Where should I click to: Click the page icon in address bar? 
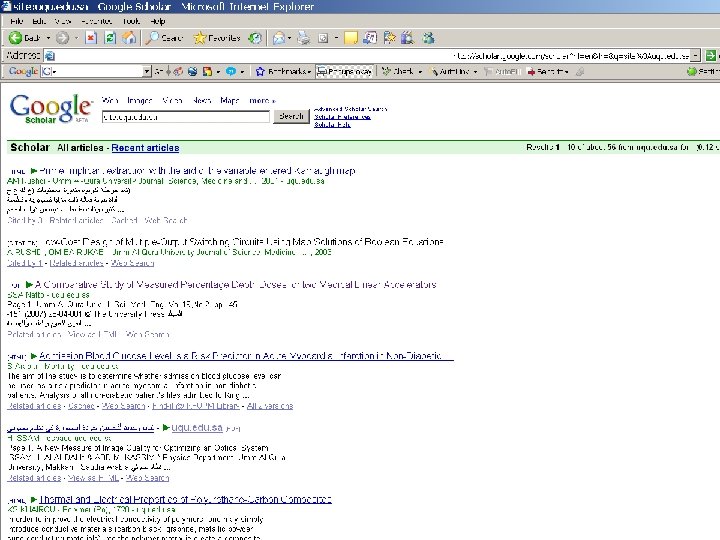pyautogui.click(x=50, y=56)
